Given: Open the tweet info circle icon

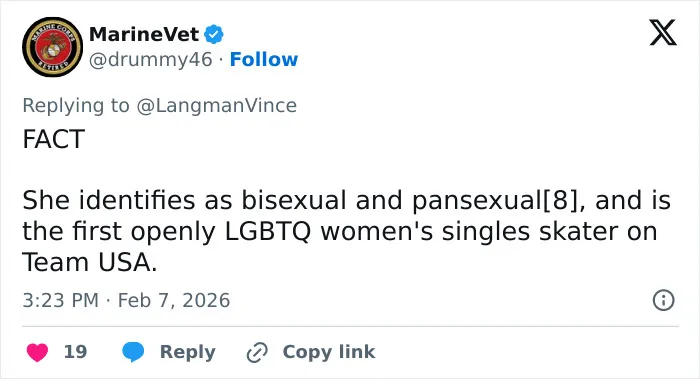Looking at the screenshot, I should 663,300.
